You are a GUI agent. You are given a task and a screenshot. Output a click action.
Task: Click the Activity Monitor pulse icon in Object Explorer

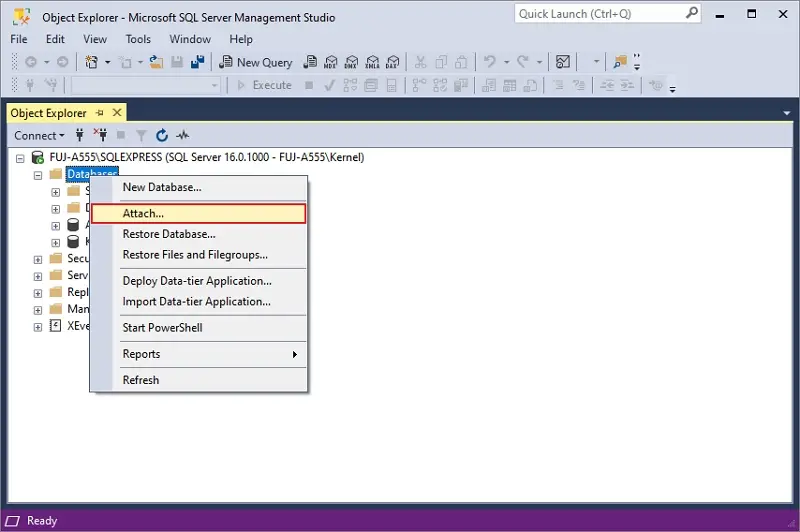[182, 135]
